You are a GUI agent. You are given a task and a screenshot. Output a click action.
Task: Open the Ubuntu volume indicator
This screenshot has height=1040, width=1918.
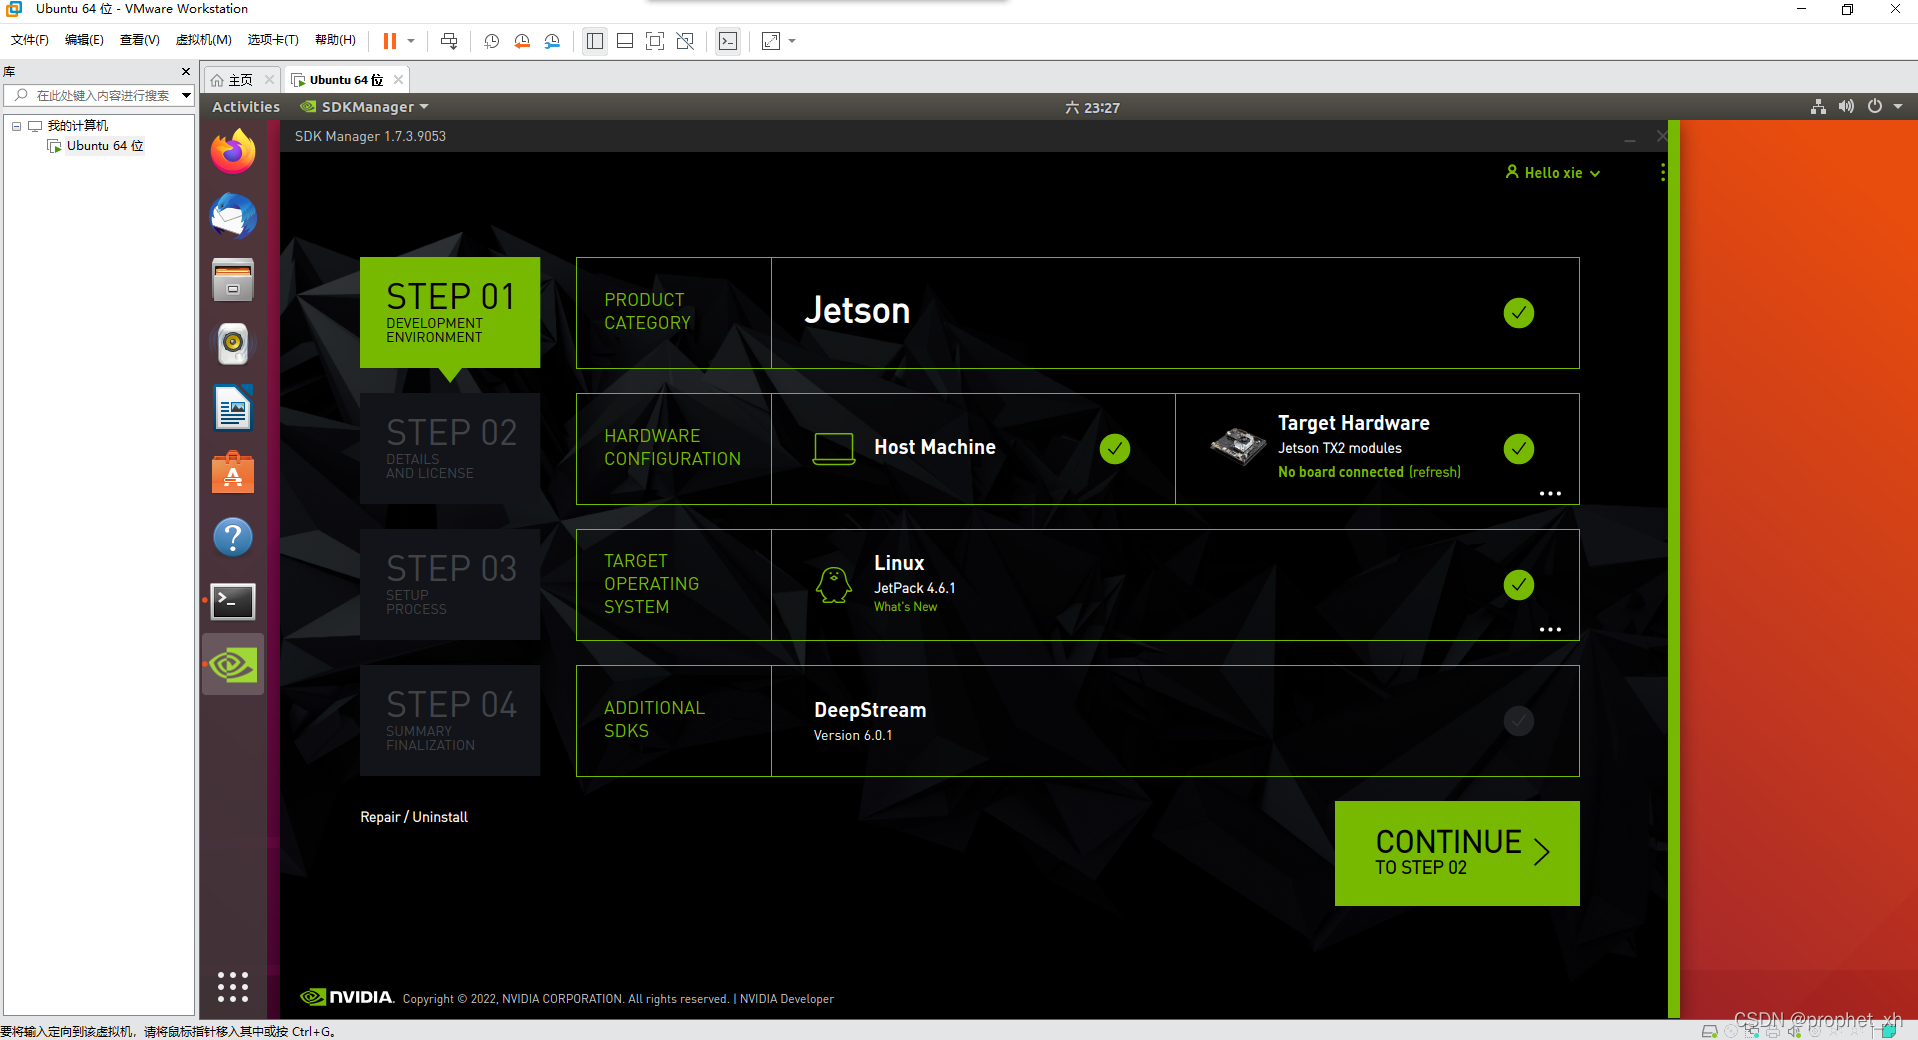click(1846, 107)
